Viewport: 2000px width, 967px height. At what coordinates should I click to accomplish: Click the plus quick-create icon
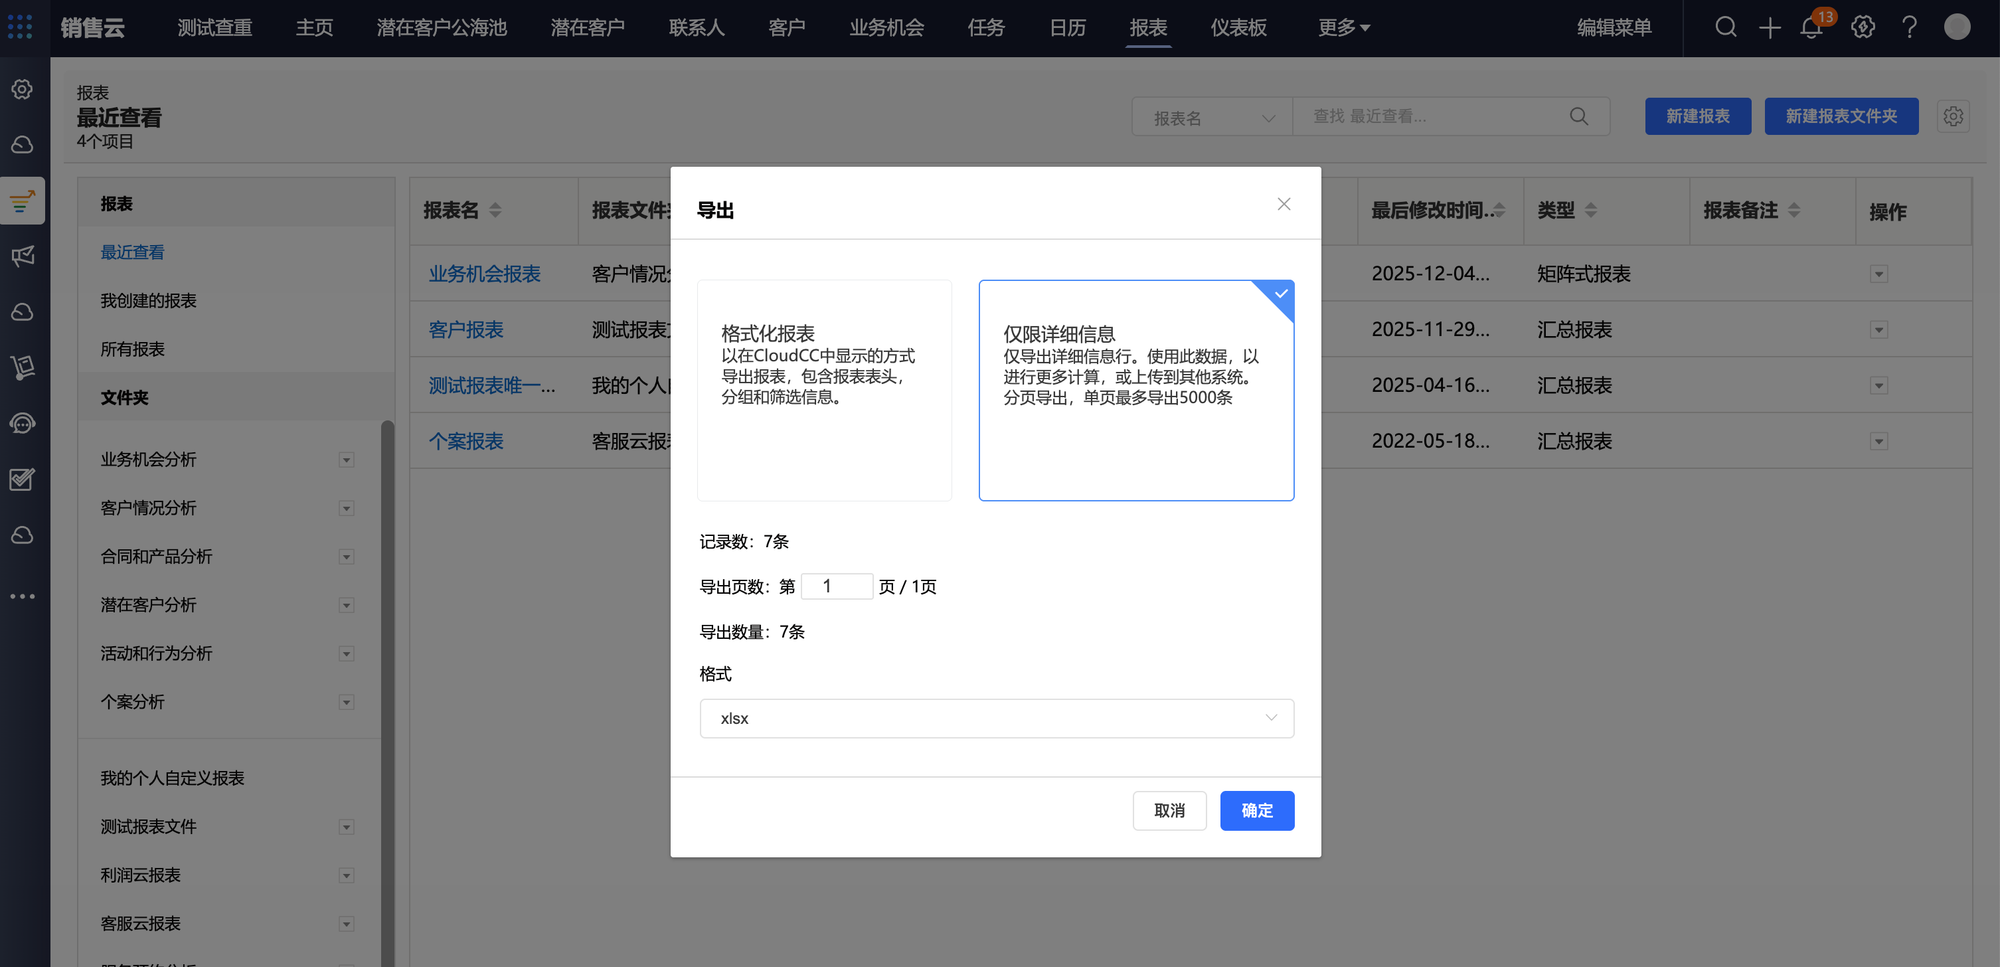[1769, 28]
